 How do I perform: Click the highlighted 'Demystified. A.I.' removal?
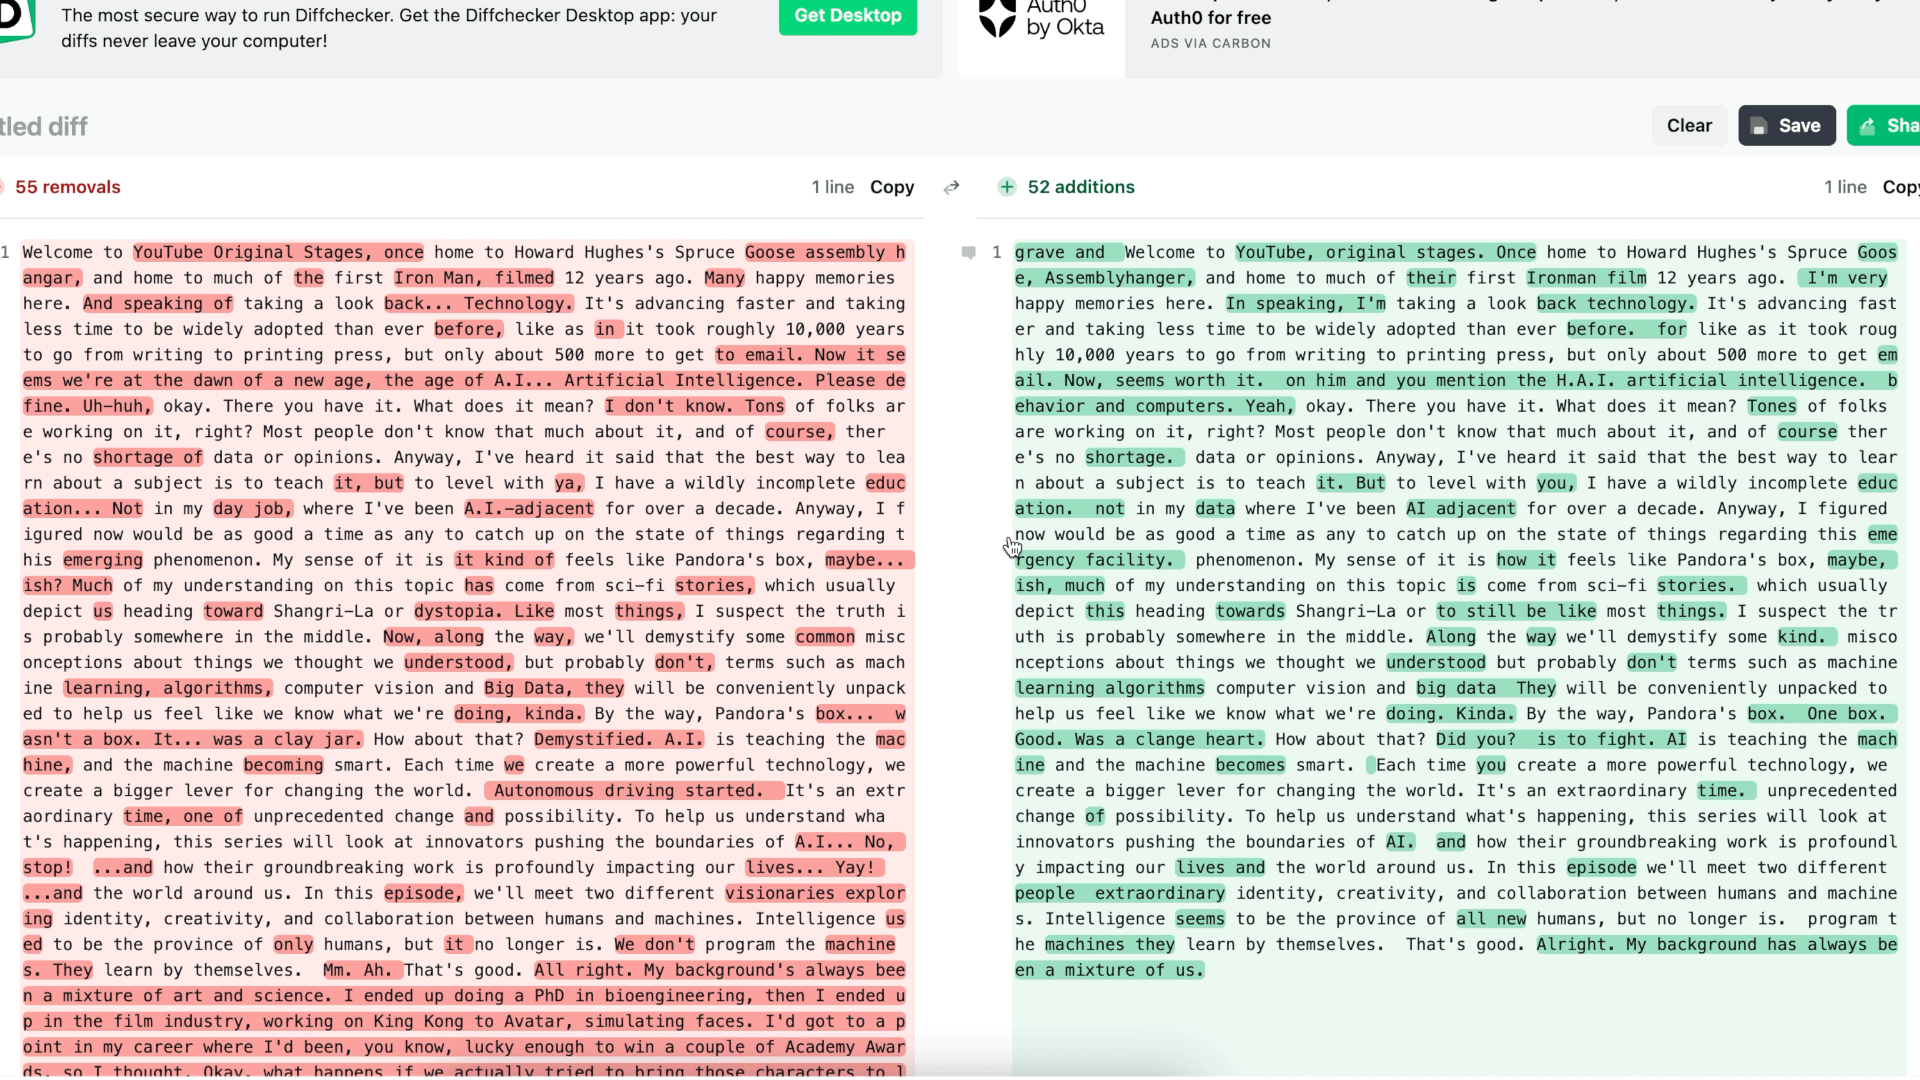pos(618,739)
